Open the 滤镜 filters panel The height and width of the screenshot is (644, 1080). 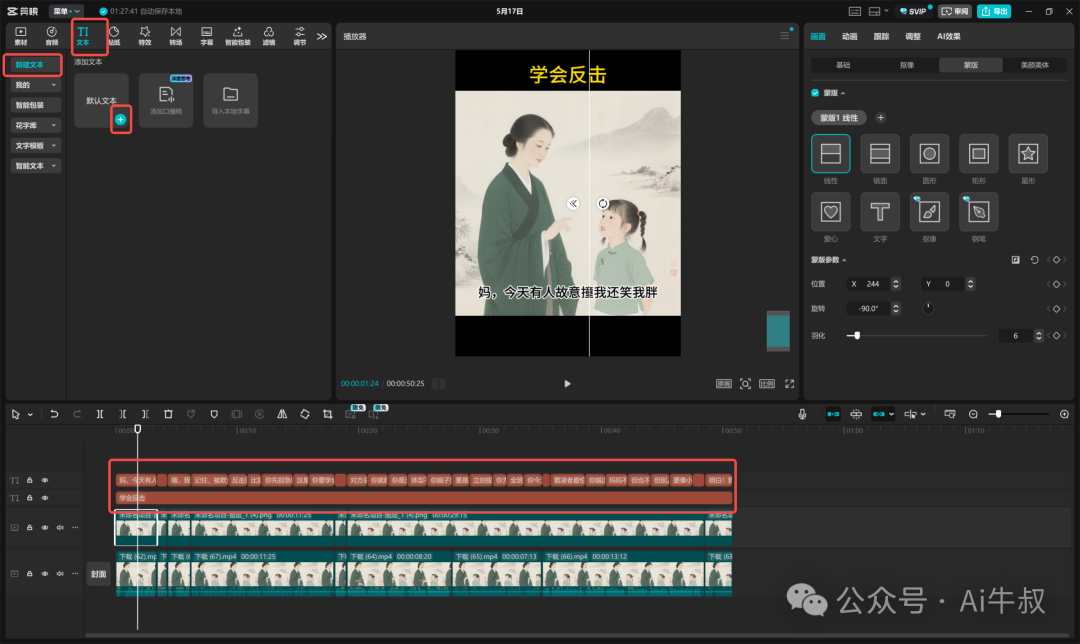[x=269, y=36]
